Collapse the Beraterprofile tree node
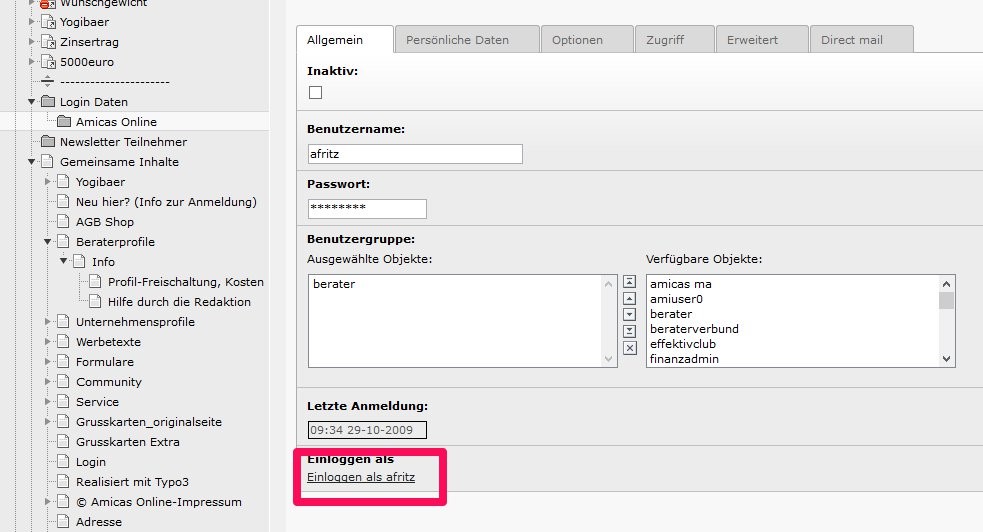The image size is (983, 532). 47,242
